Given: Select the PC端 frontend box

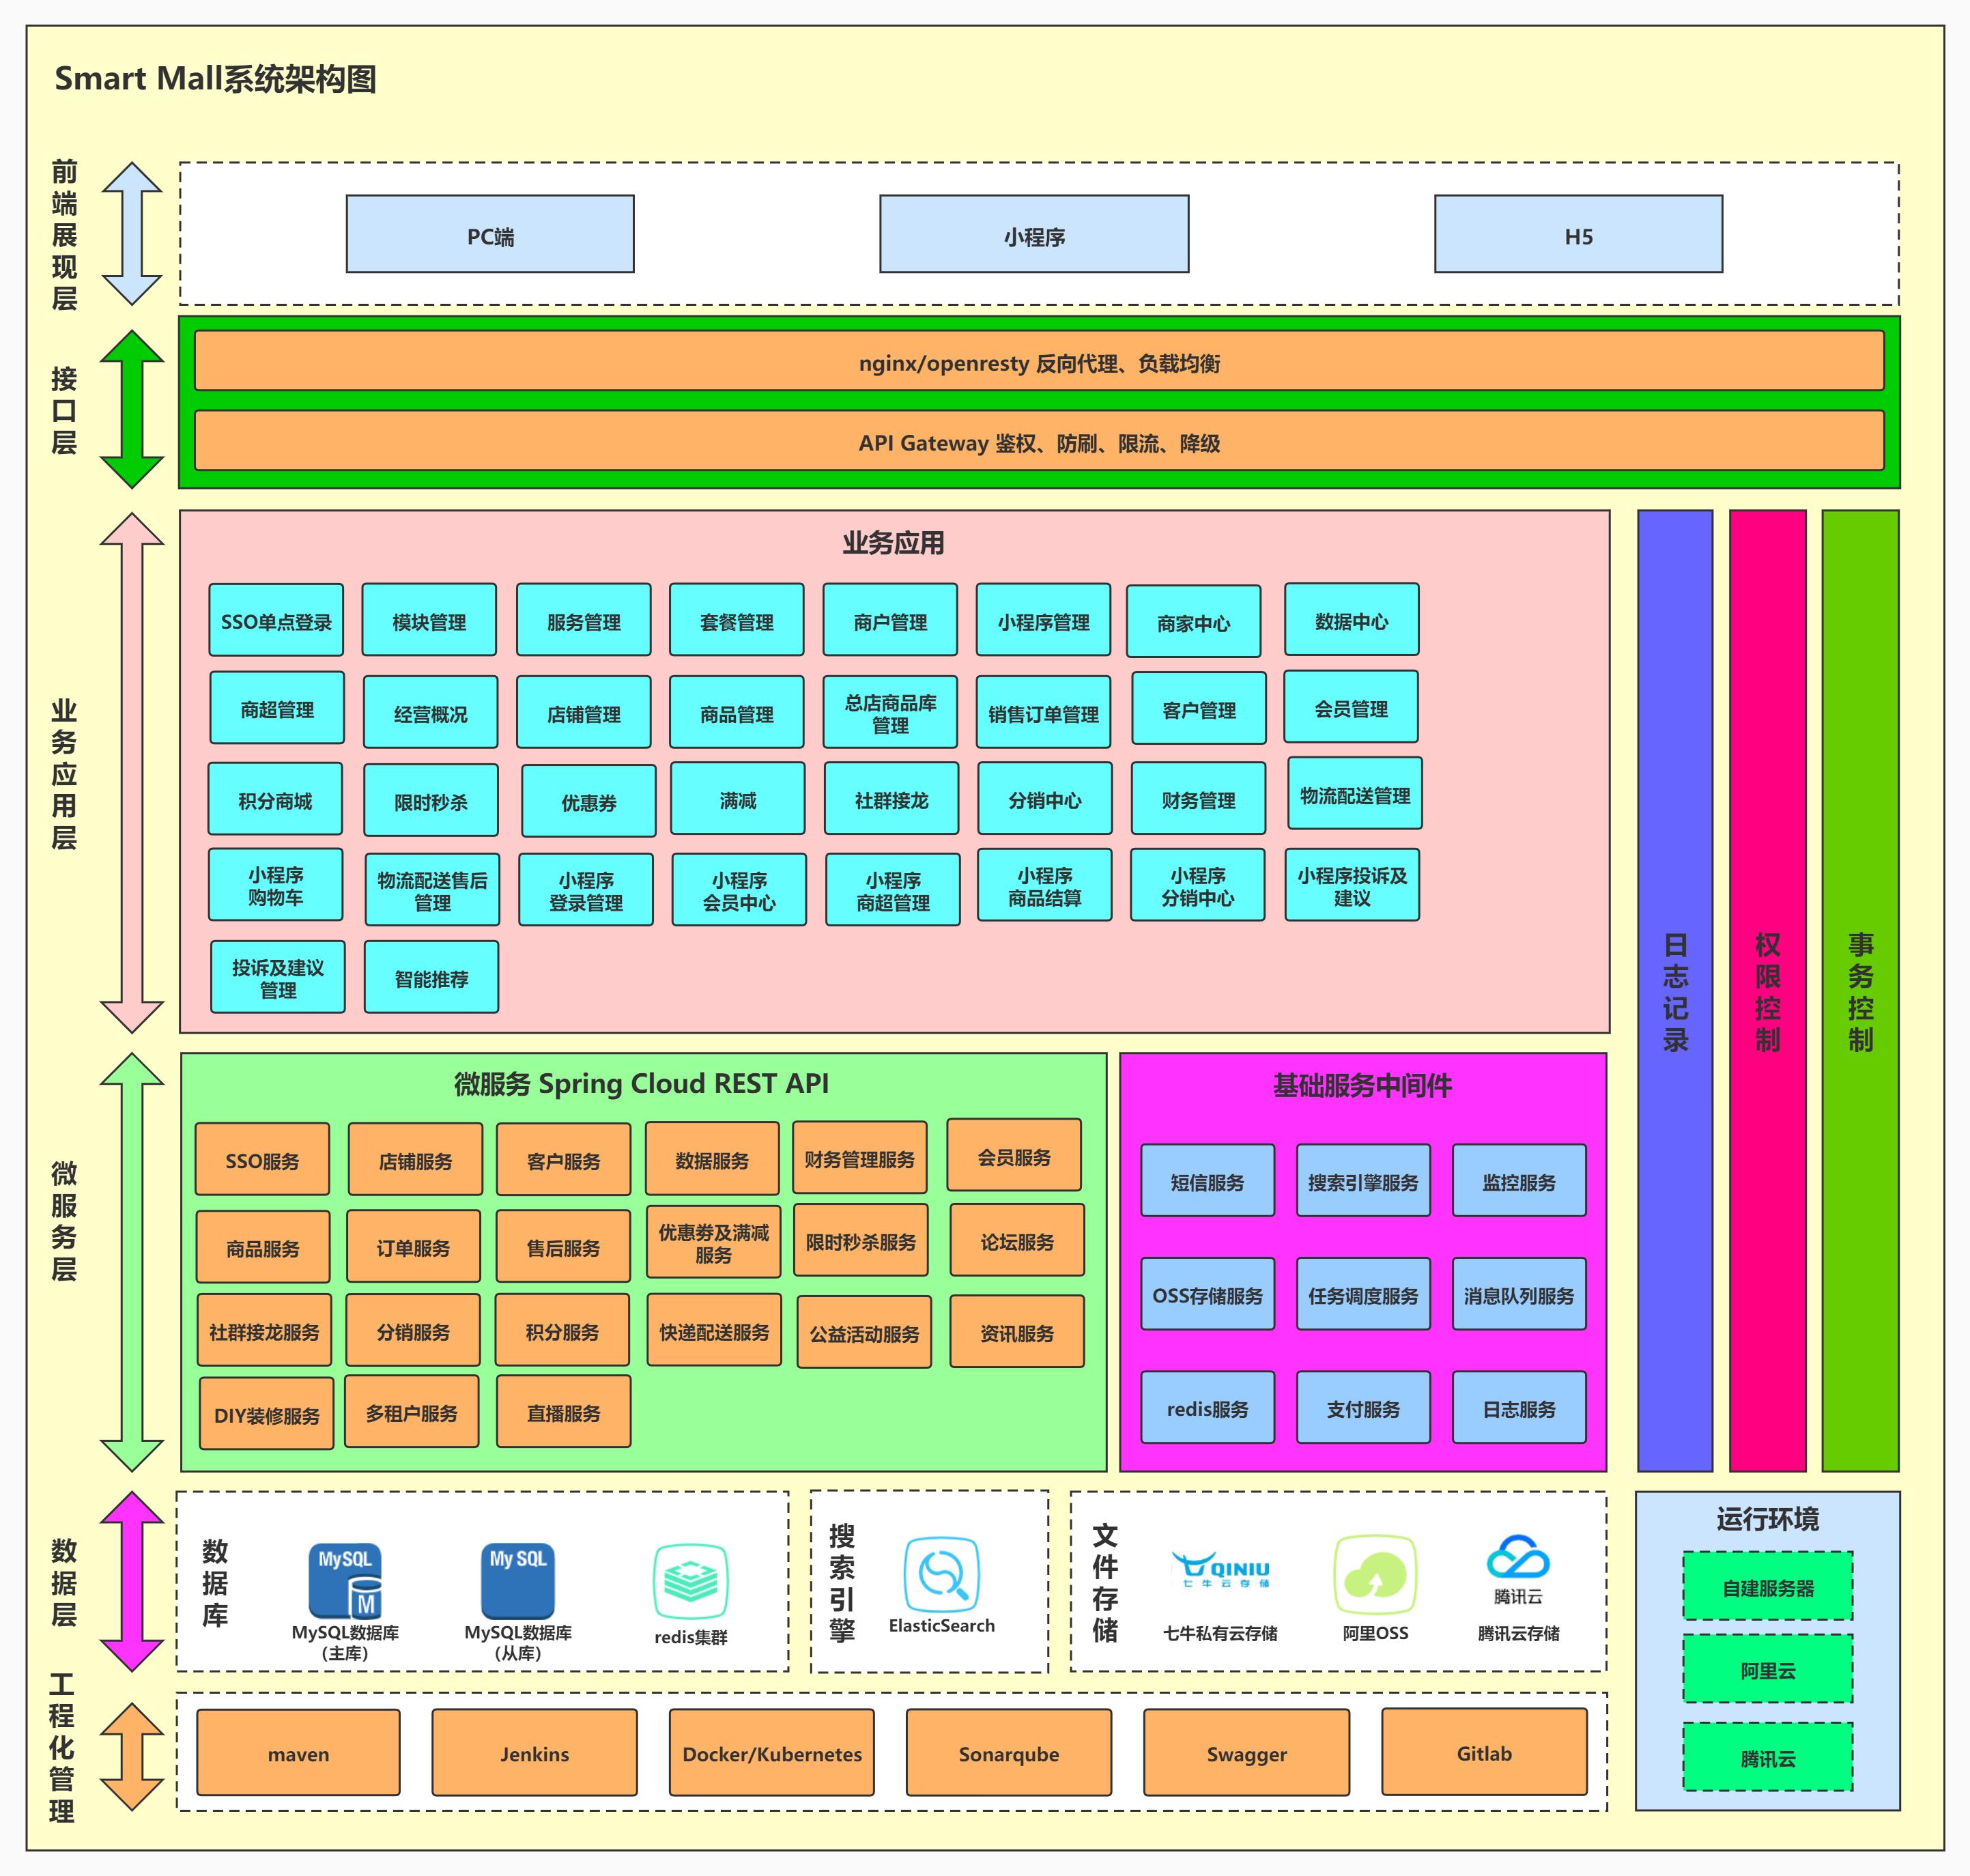Looking at the screenshot, I should [x=490, y=234].
